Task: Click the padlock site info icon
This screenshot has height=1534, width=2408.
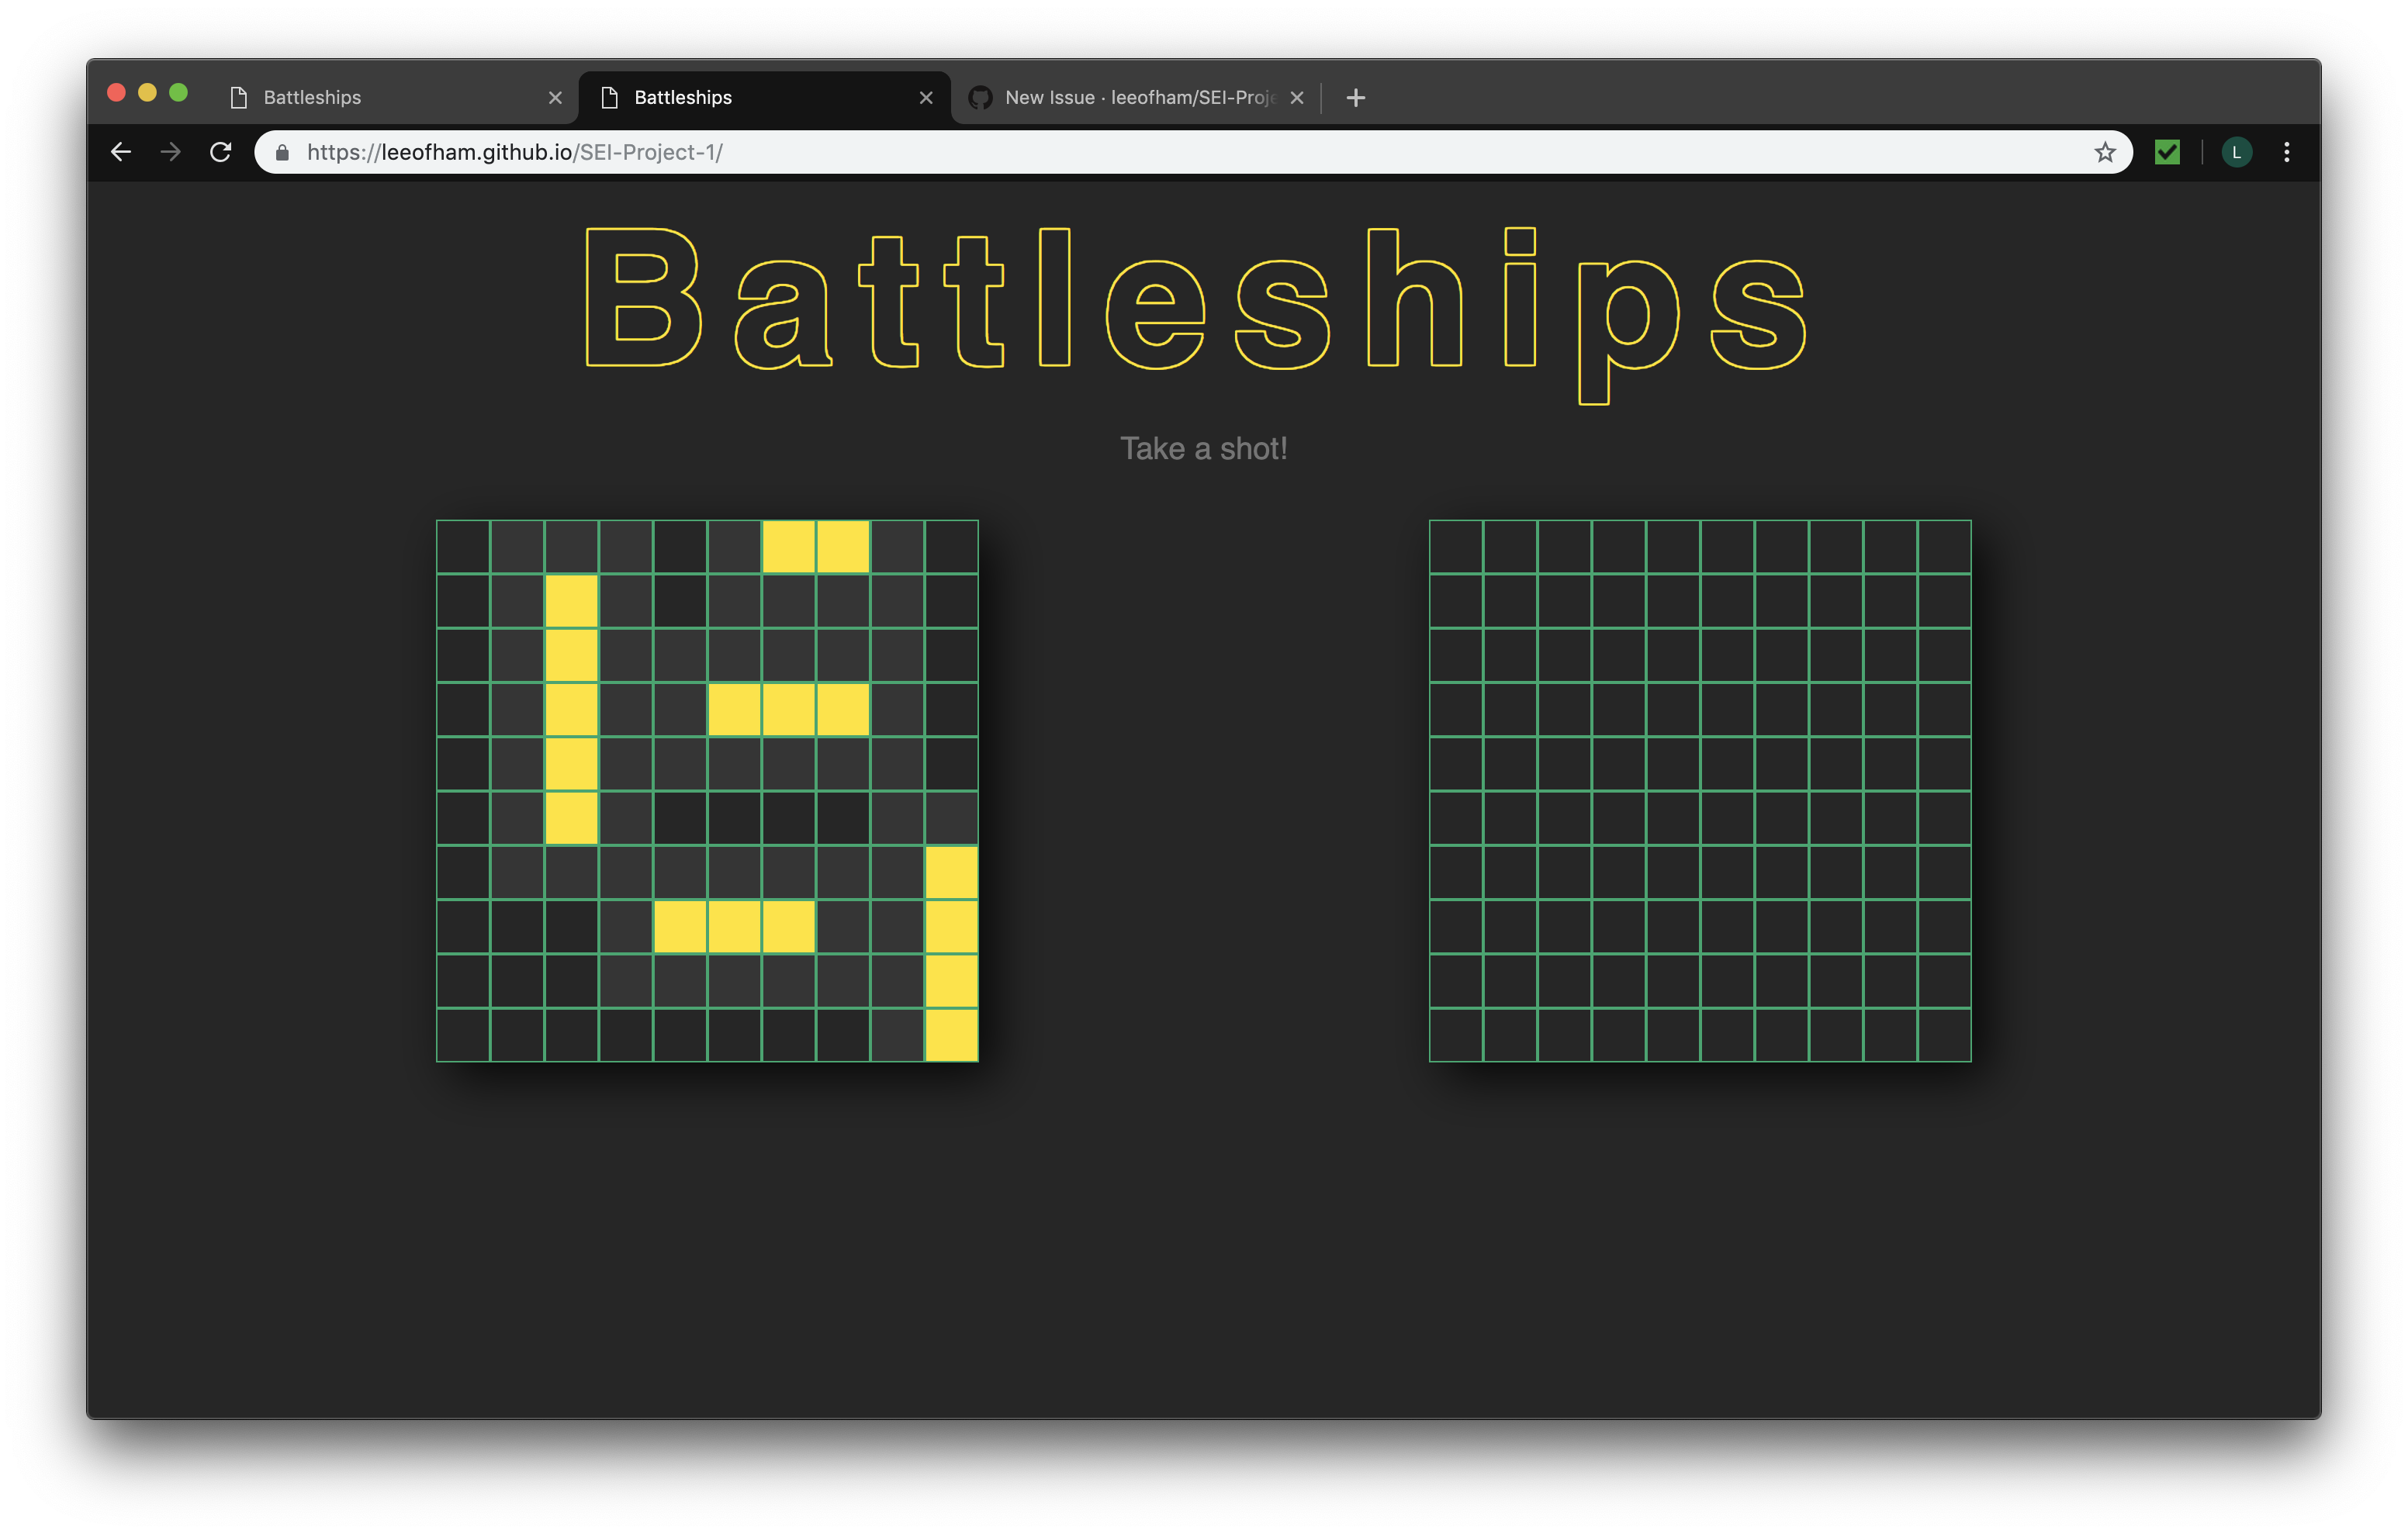Action: (x=283, y=152)
